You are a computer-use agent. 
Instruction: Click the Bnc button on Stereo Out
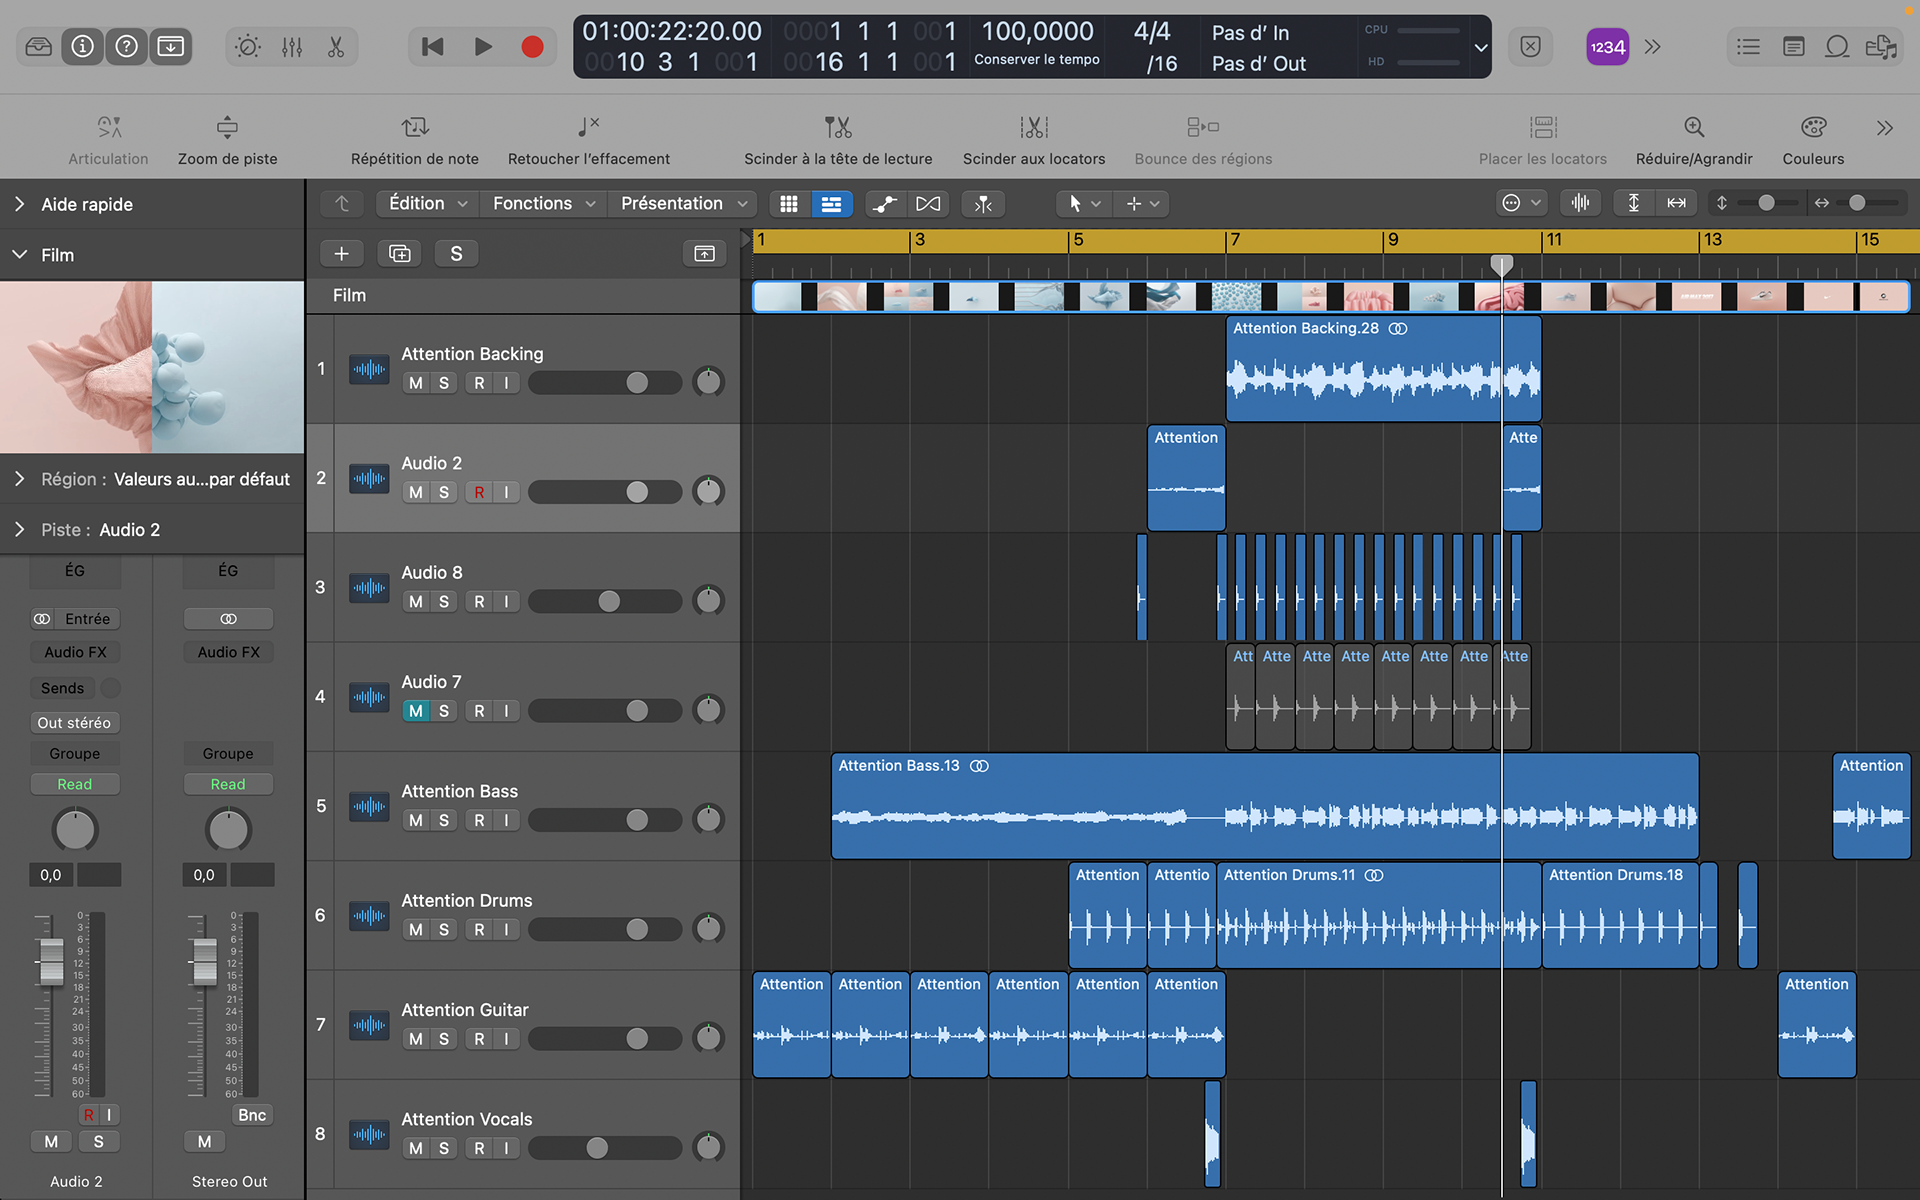click(252, 1115)
